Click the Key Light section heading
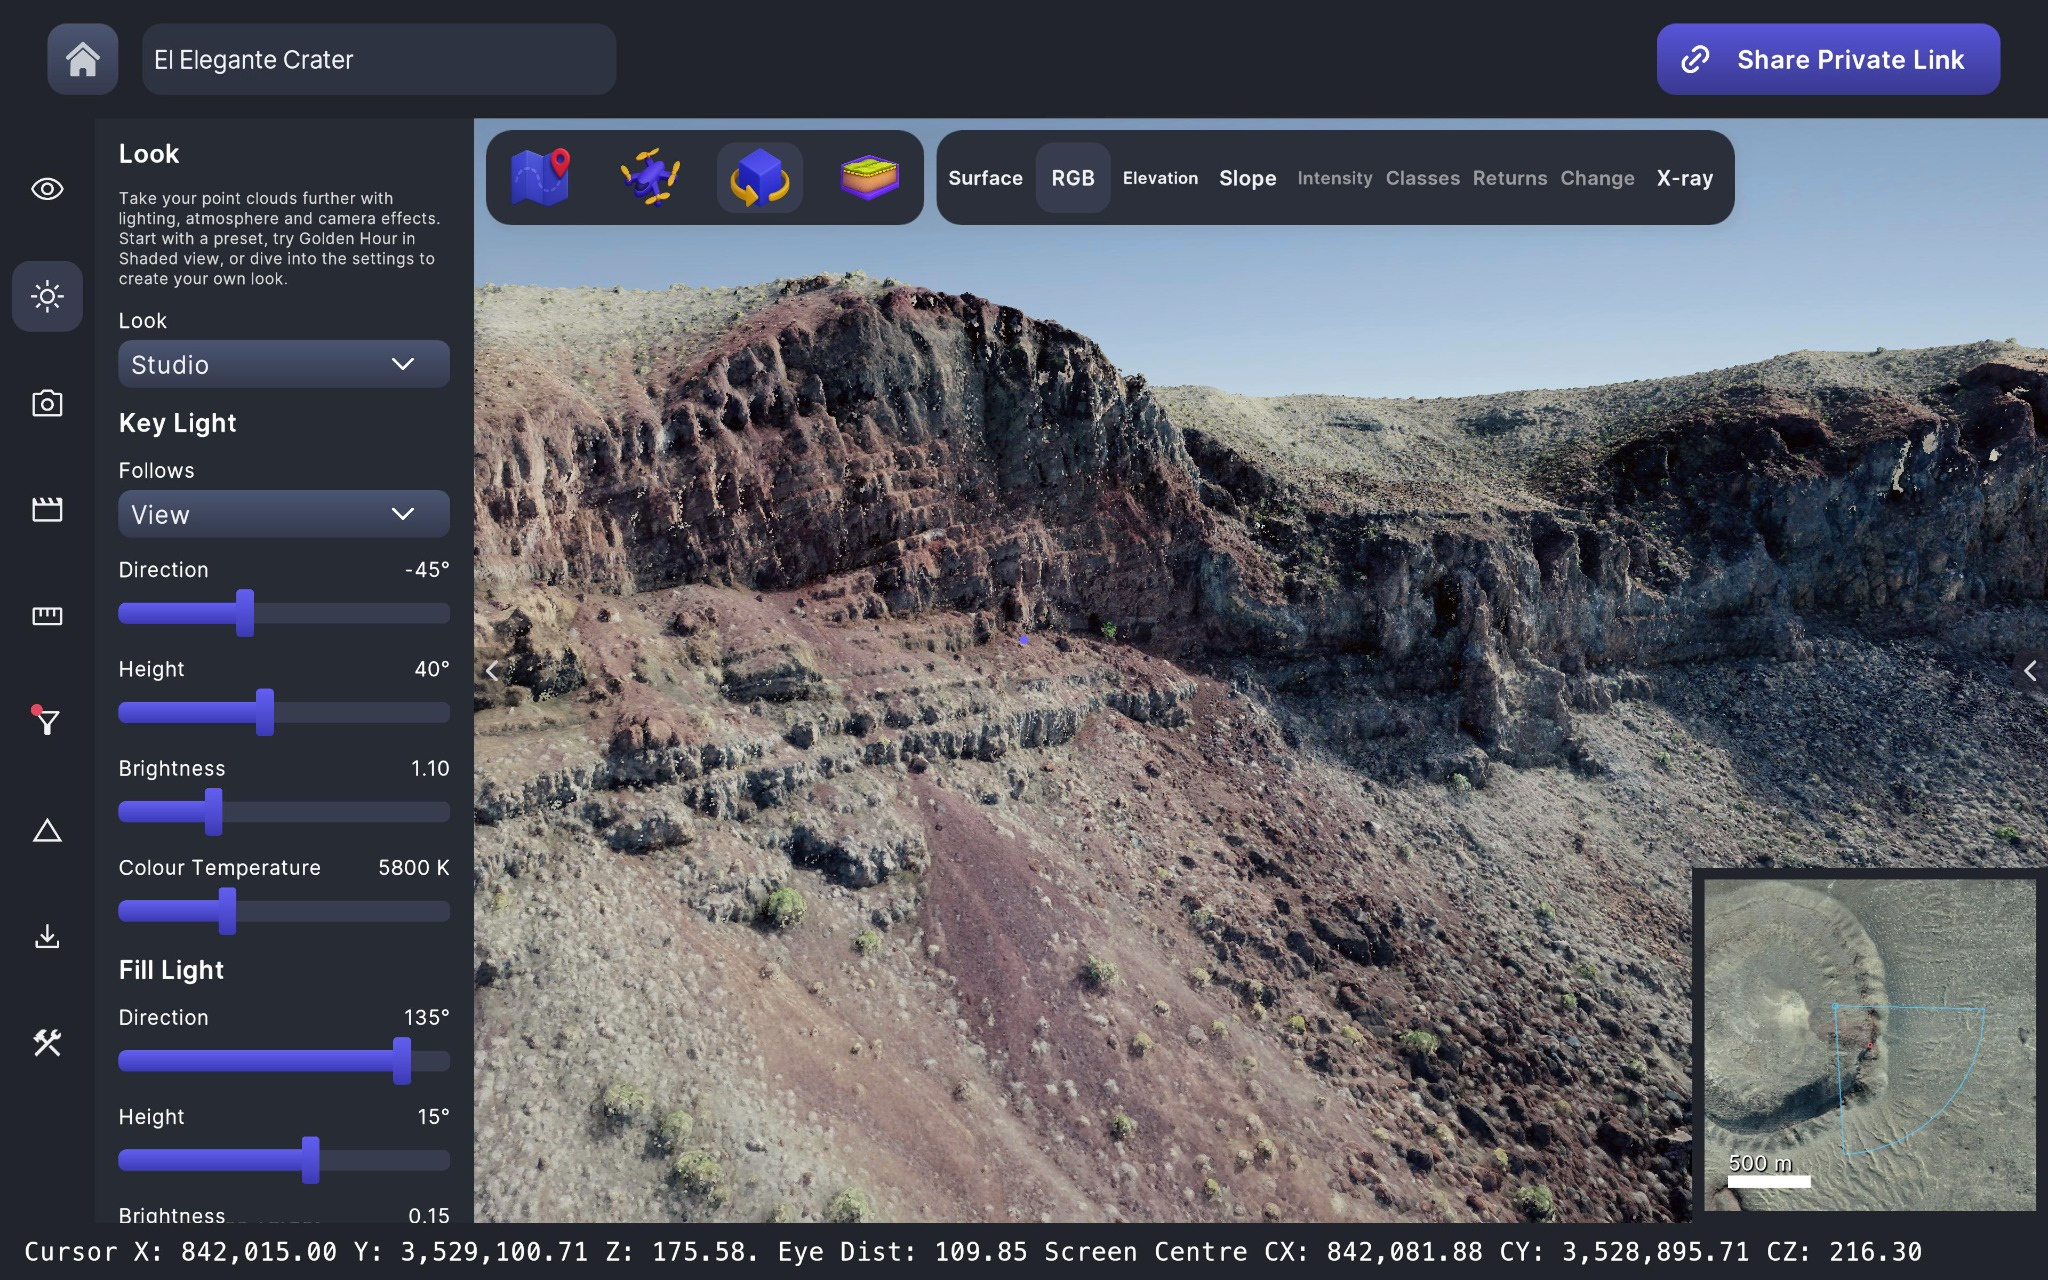 177,423
